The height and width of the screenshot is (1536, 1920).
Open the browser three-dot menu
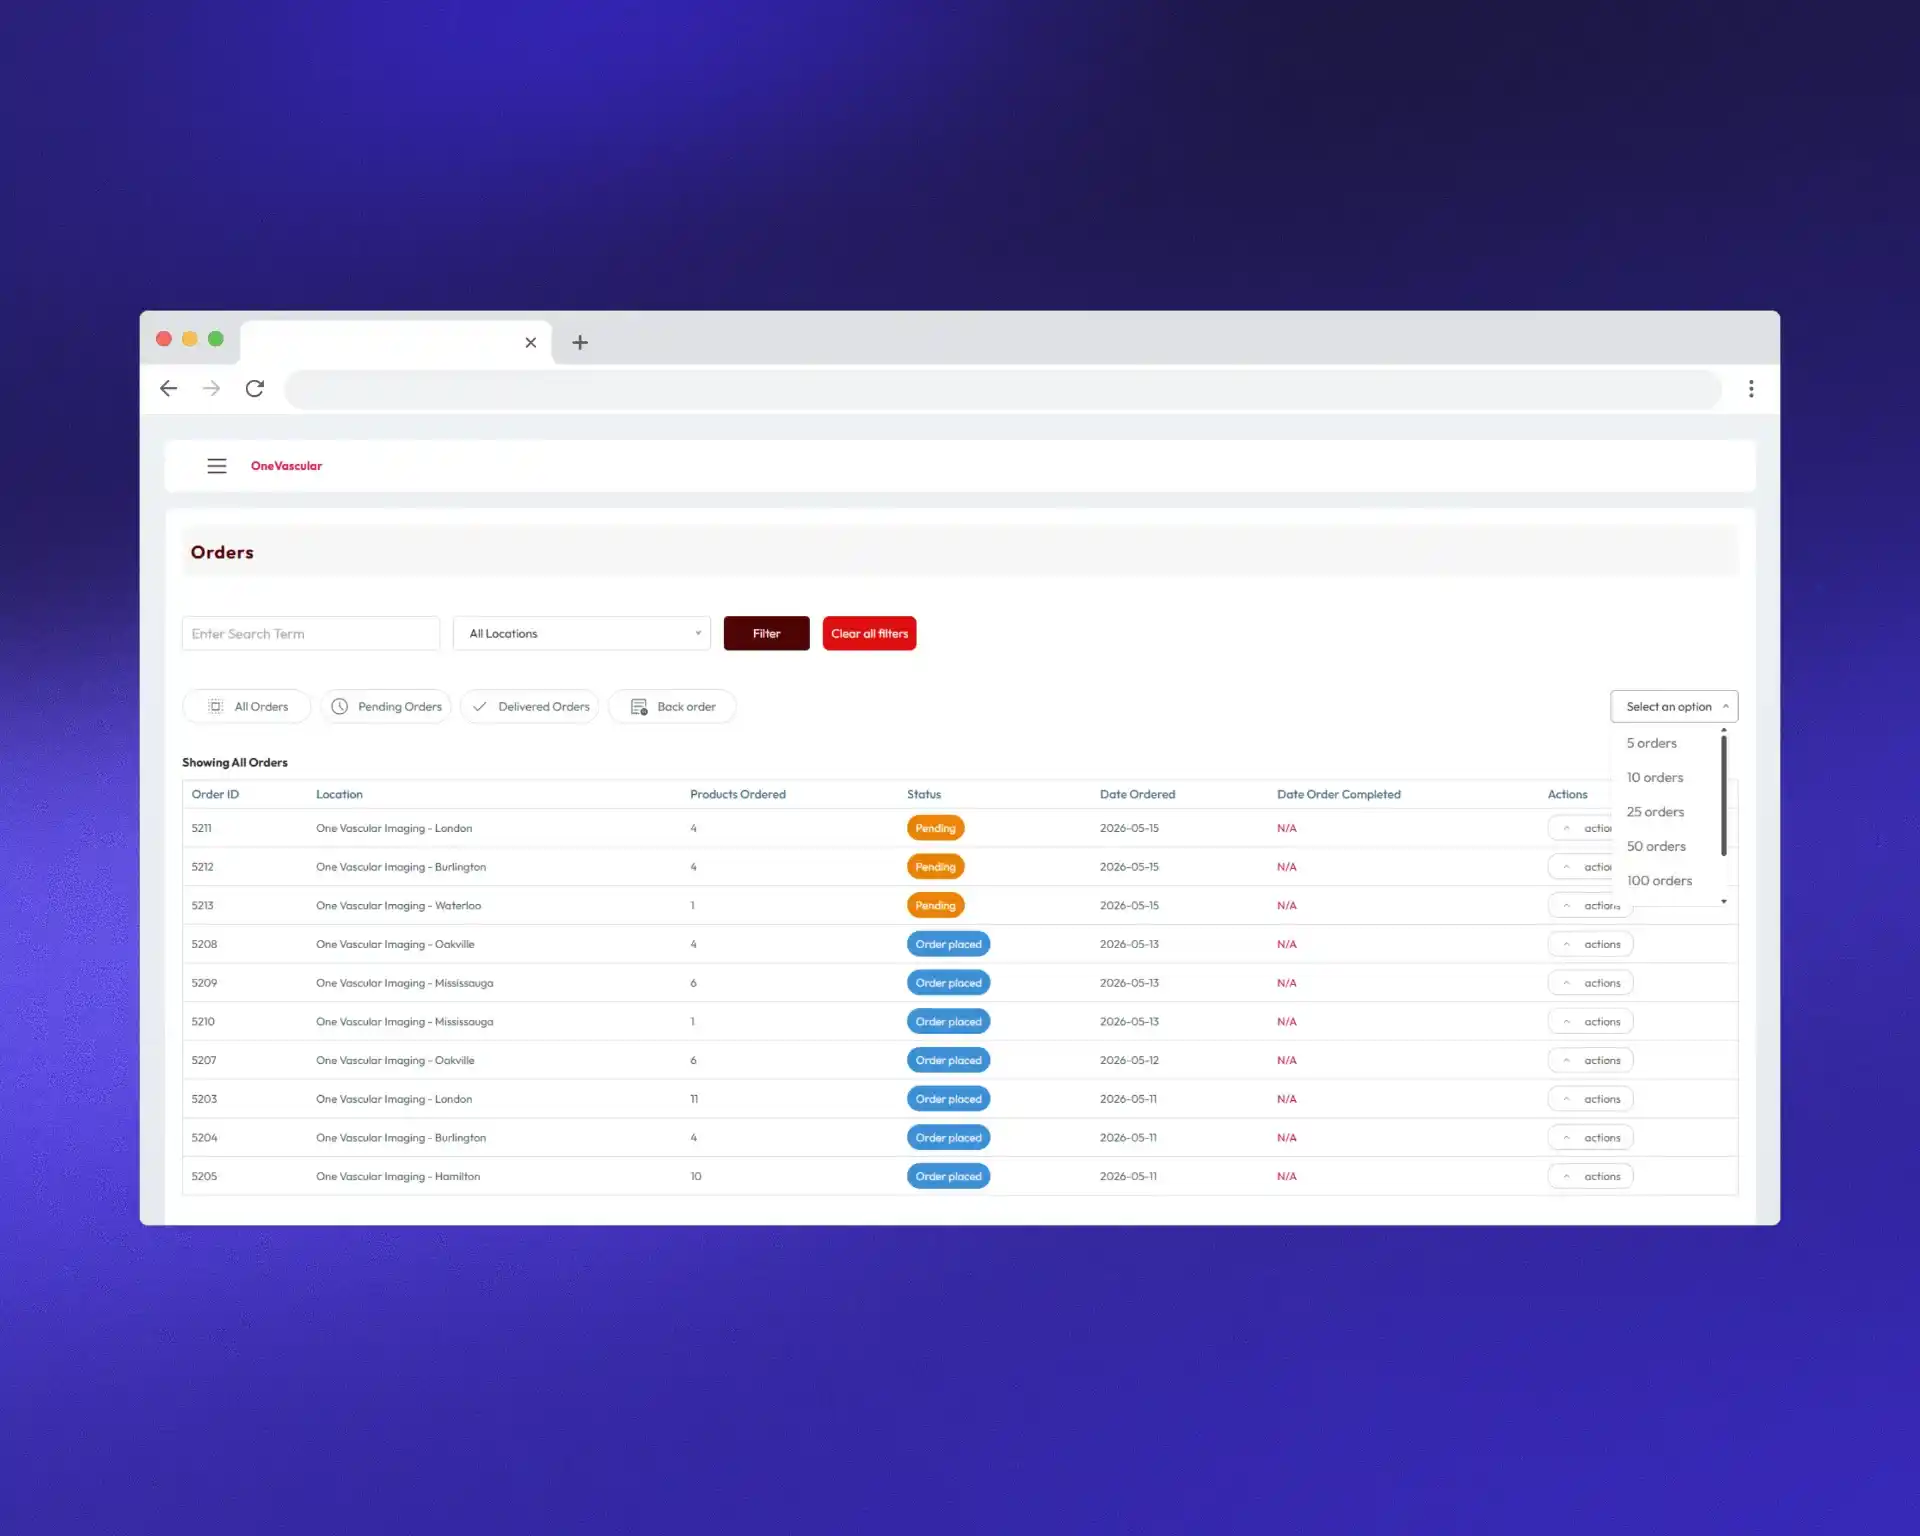tap(1751, 389)
